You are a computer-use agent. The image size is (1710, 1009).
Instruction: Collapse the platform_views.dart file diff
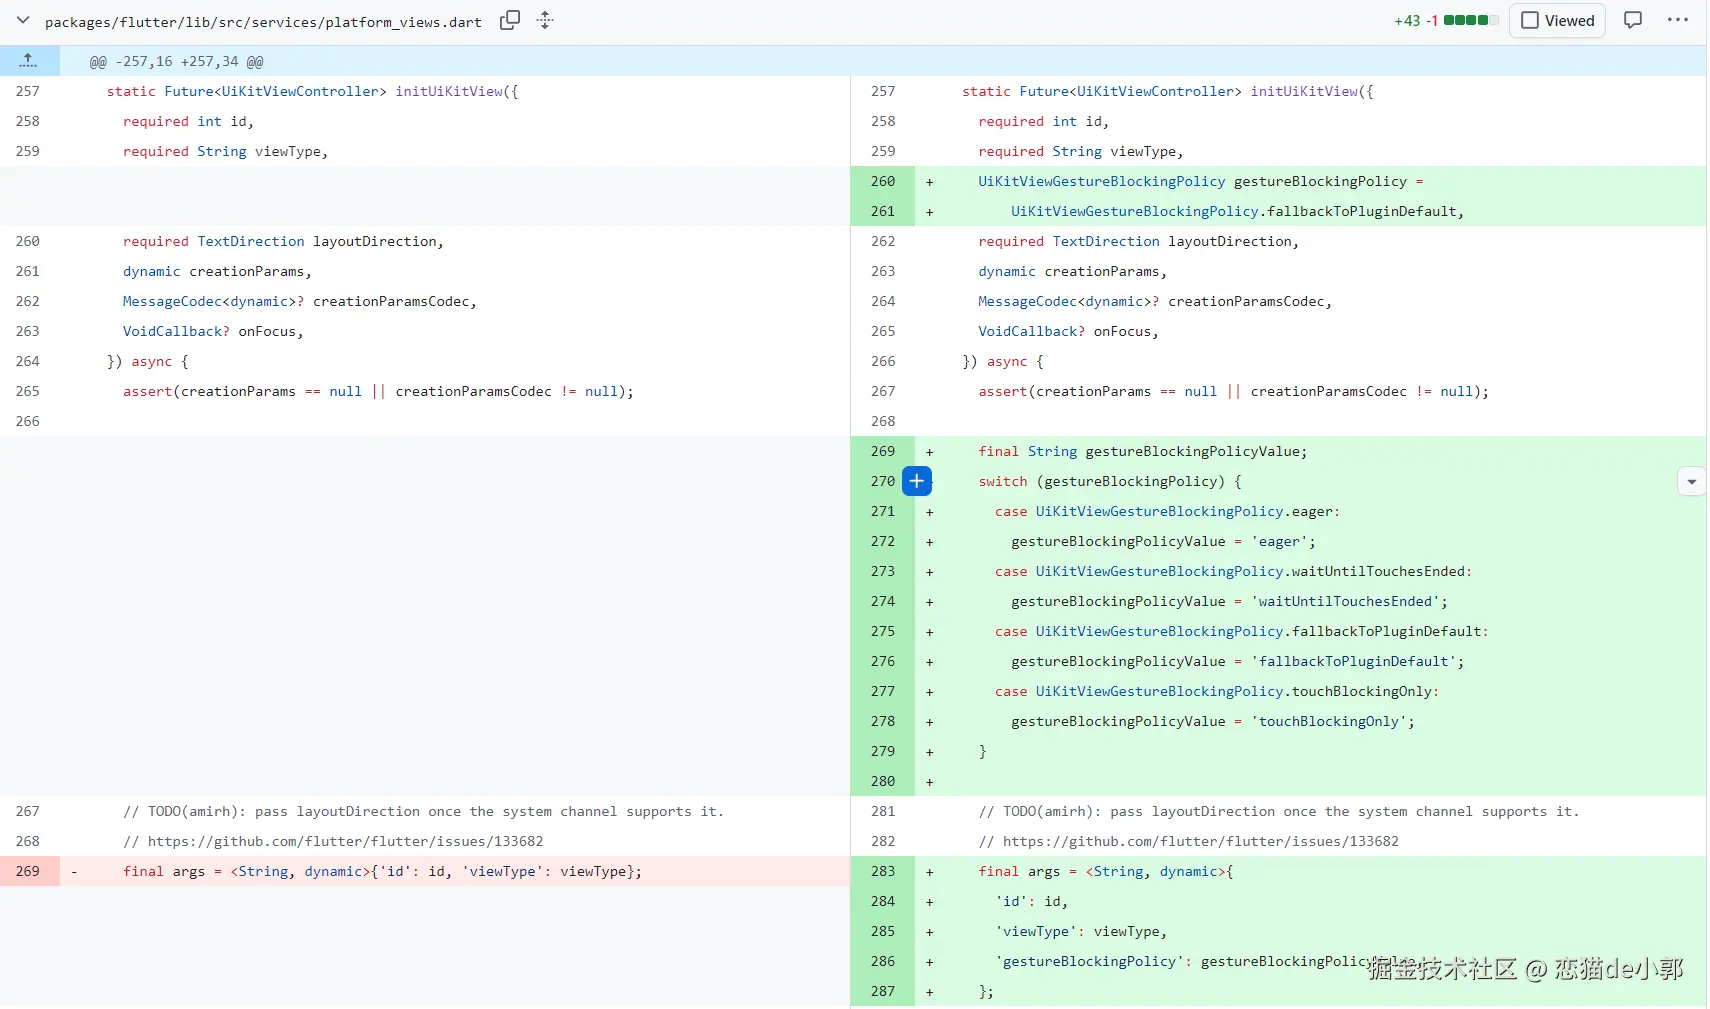pos(23,20)
